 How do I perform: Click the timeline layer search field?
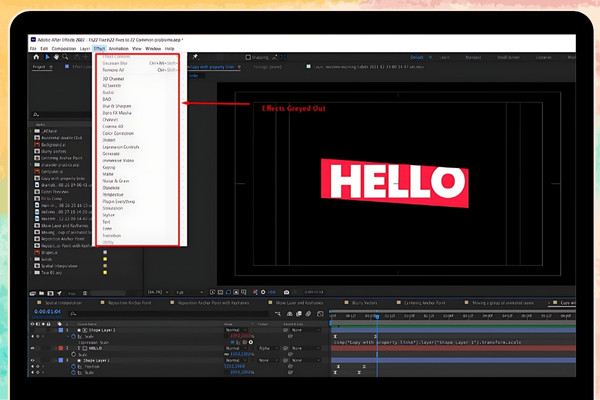(168, 314)
